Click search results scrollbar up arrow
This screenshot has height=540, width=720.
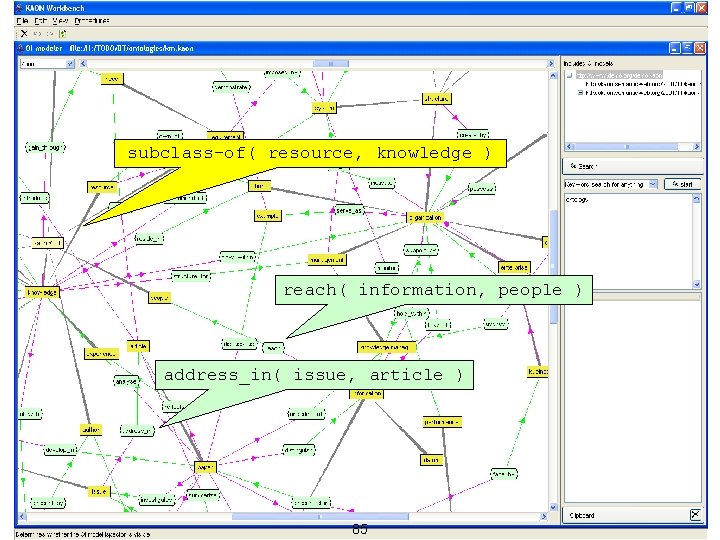coord(697,198)
